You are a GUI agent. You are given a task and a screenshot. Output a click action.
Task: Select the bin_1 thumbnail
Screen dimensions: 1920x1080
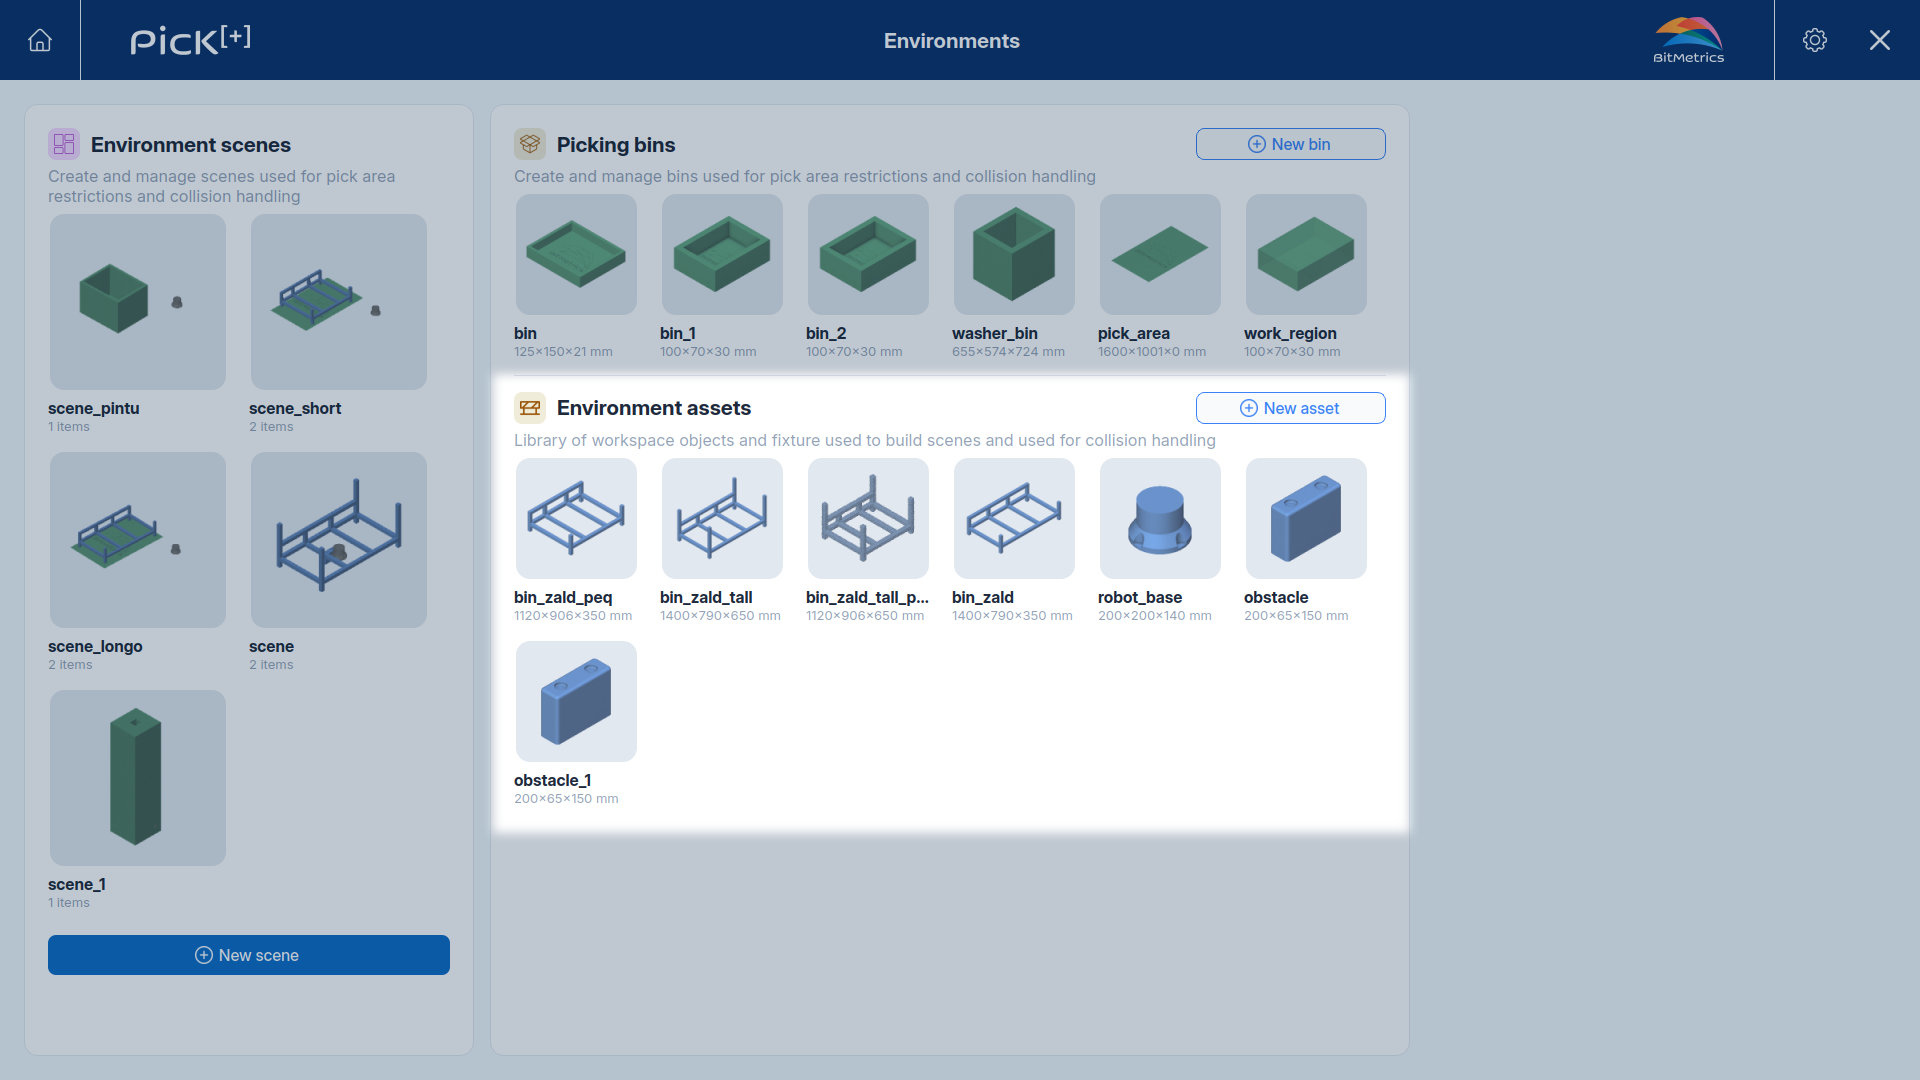[722, 255]
